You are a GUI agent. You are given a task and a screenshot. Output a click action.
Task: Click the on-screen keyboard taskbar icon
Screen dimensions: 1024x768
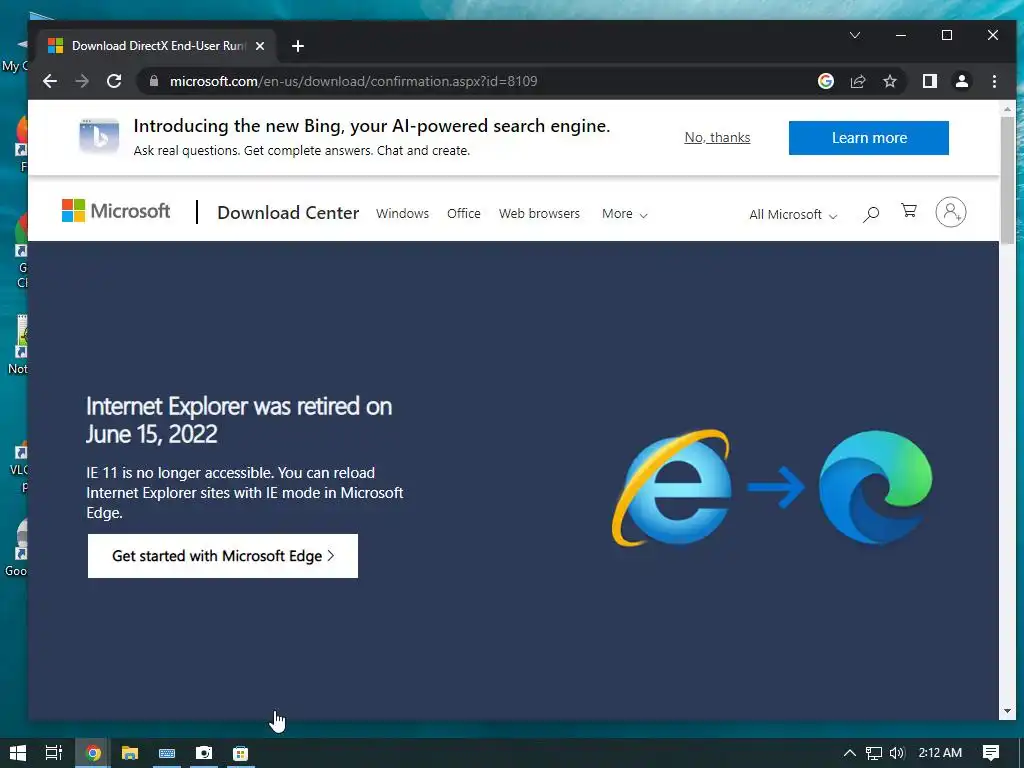point(167,753)
